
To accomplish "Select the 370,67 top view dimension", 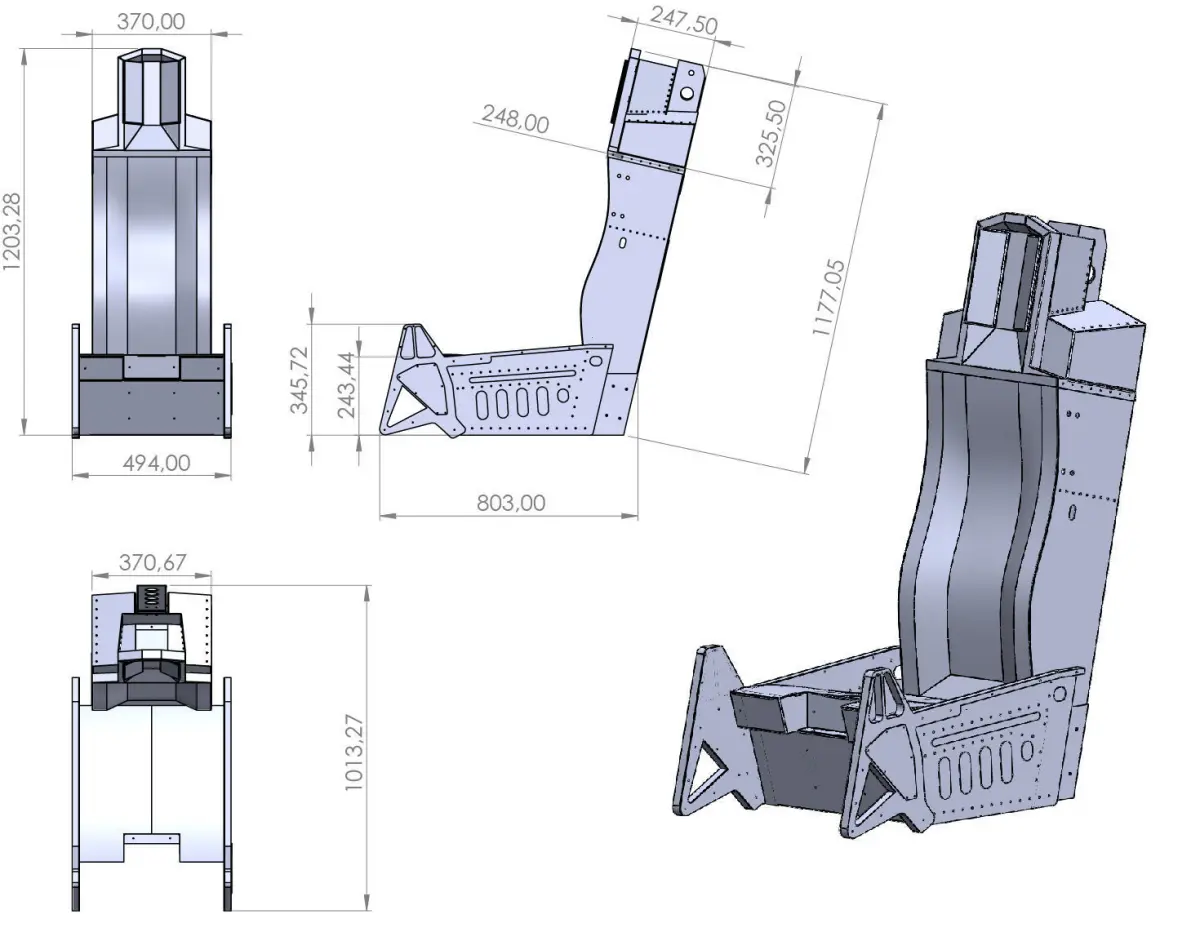I will (x=153, y=563).
